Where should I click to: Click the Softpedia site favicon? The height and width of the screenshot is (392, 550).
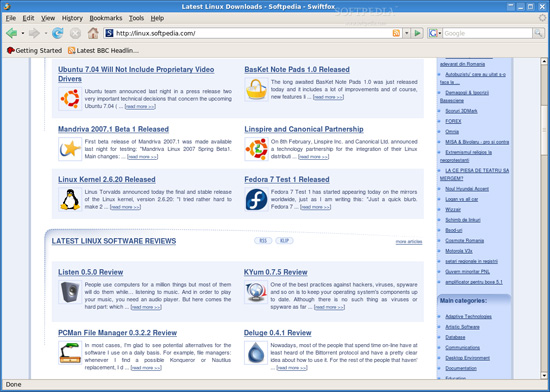109,33
